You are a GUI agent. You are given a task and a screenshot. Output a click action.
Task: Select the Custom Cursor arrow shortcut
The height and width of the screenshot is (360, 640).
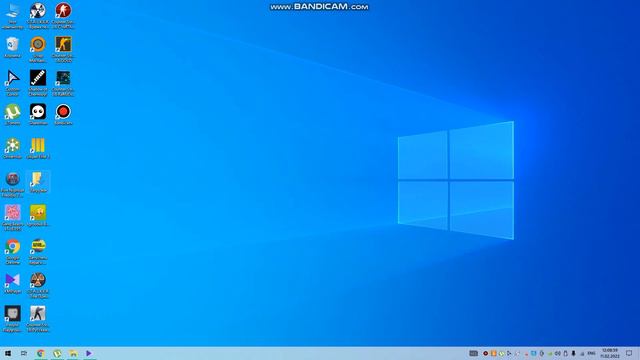point(13,83)
